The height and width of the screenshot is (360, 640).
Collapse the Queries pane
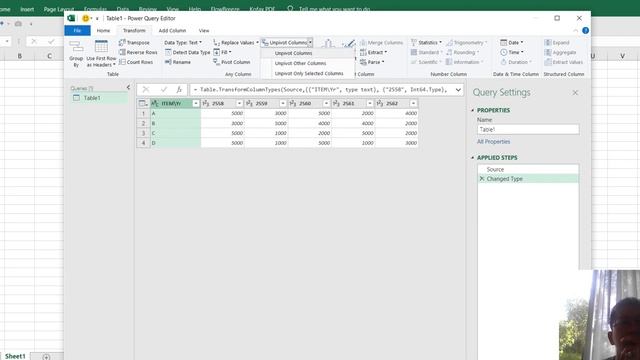128,87
